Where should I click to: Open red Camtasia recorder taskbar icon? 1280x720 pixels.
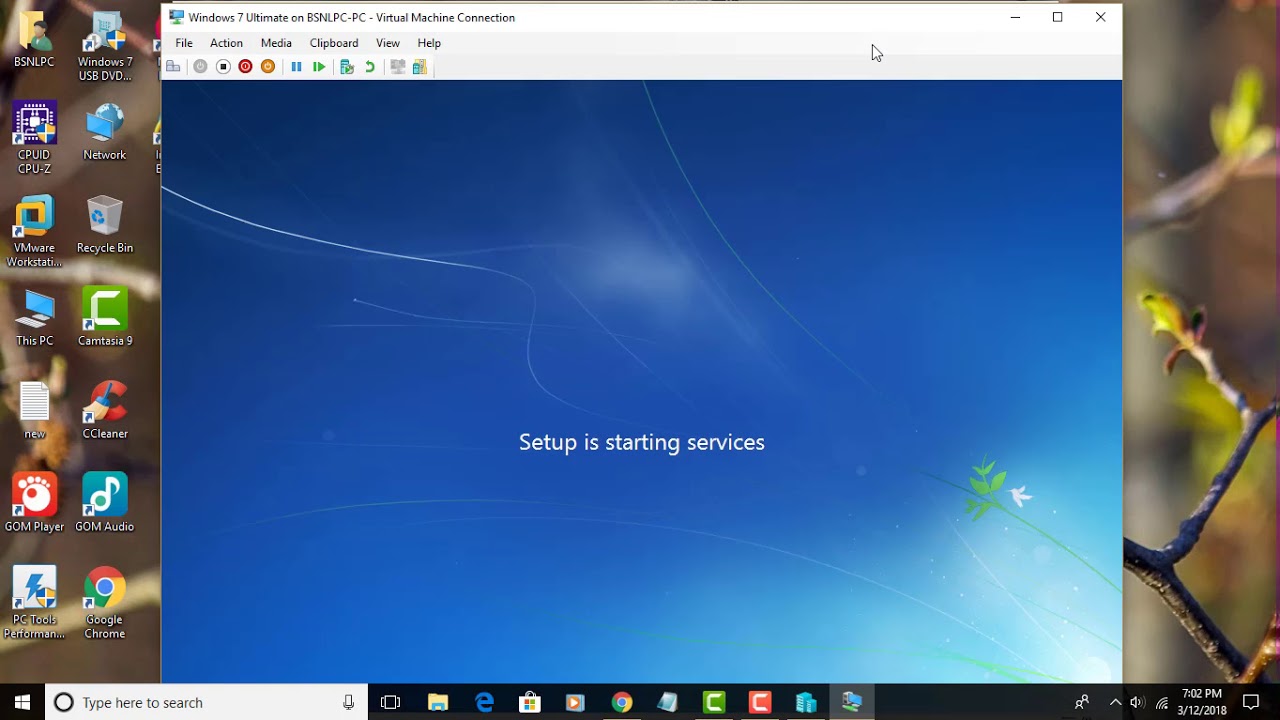pyautogui.click(x=760, y=702)
